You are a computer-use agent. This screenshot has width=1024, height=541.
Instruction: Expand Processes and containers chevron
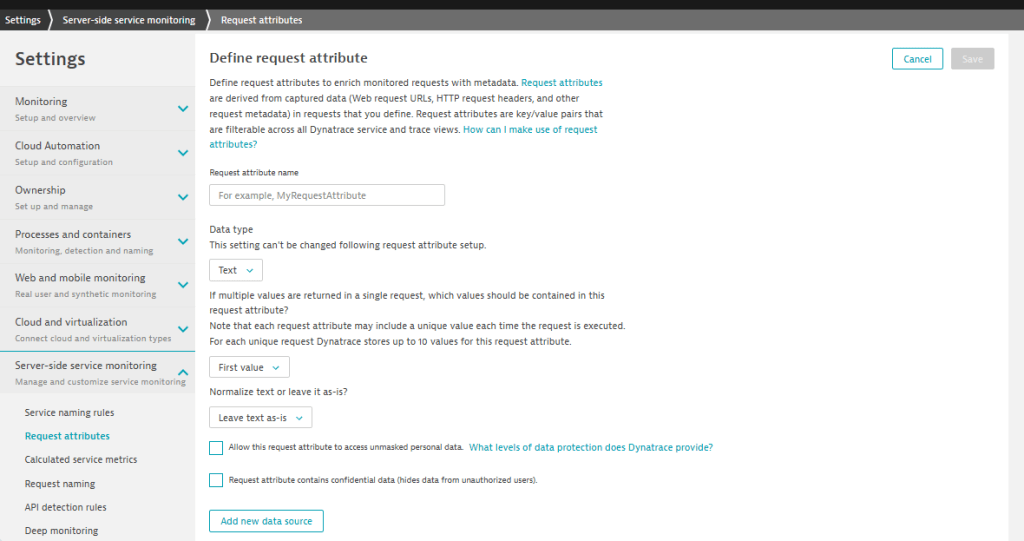[x=183, y=242]
